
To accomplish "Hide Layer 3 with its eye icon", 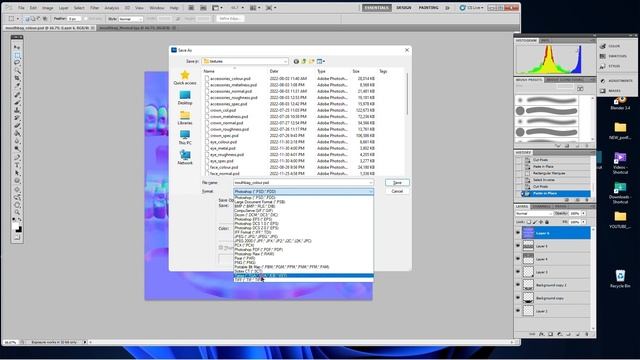I will pos(518,272).
